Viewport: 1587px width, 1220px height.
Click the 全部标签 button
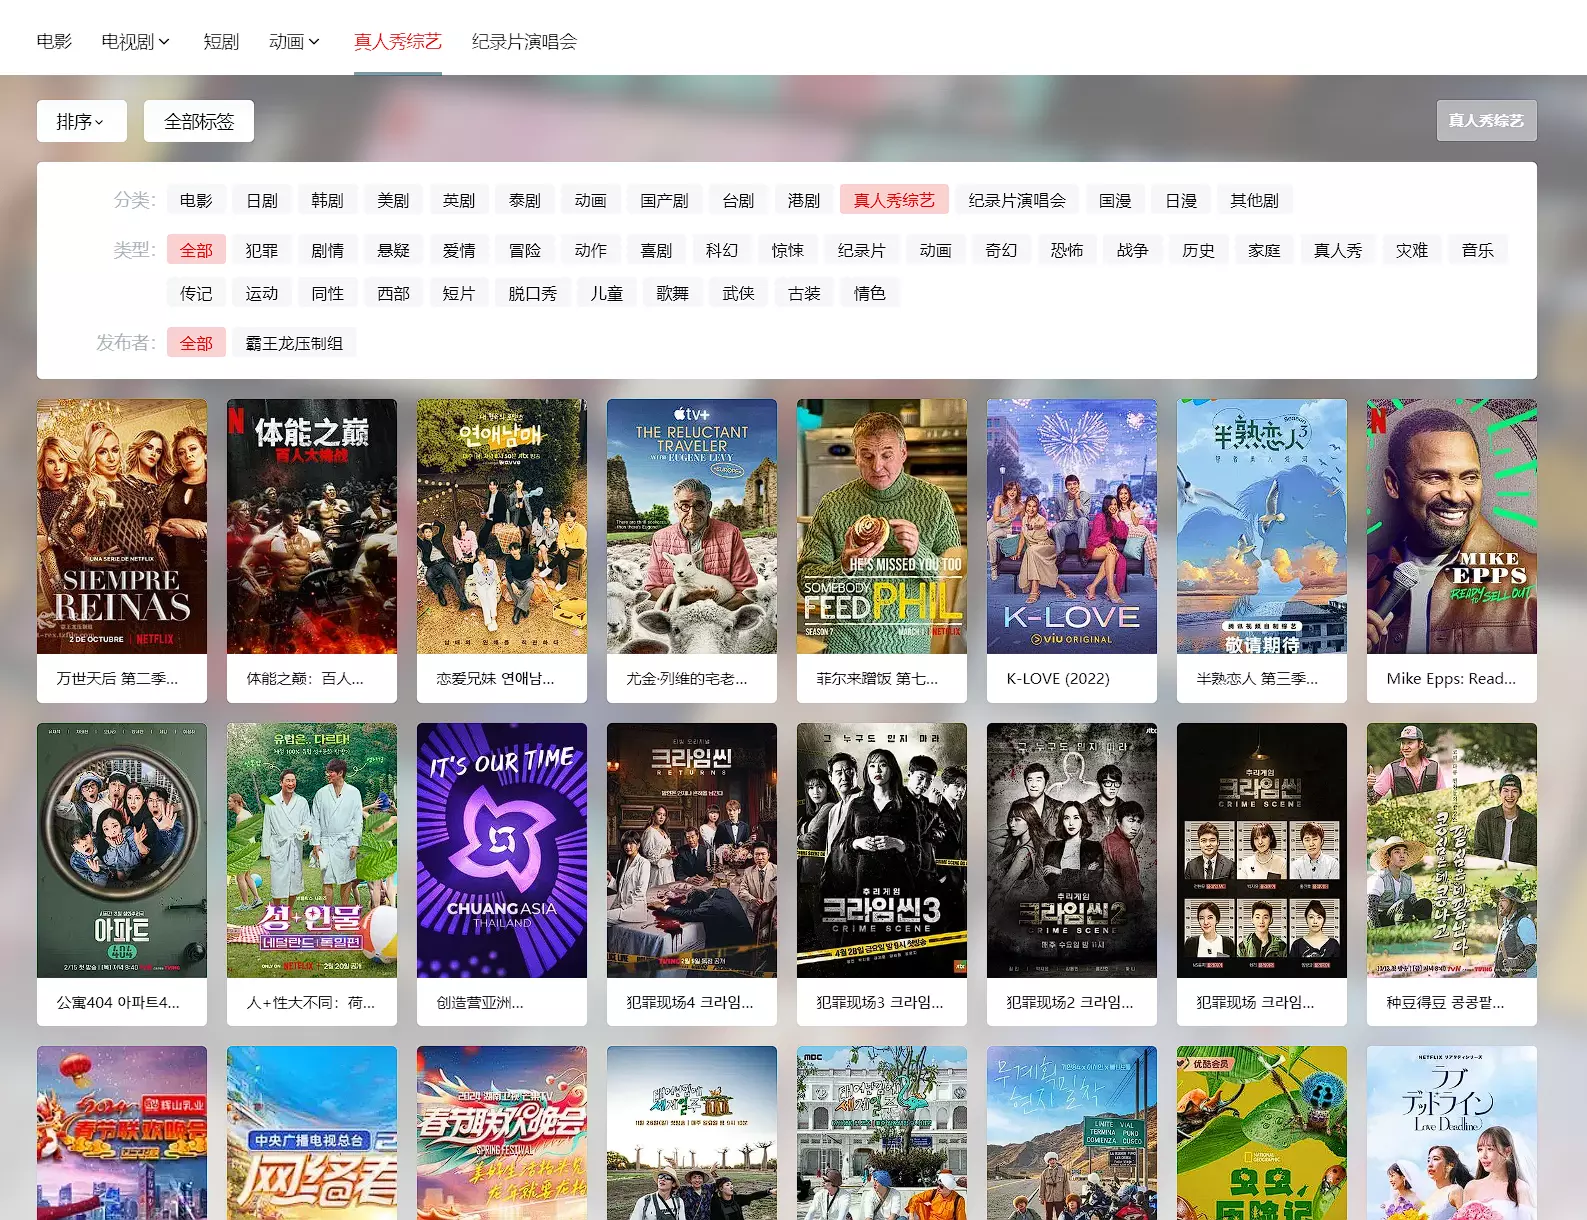[198, 121]
